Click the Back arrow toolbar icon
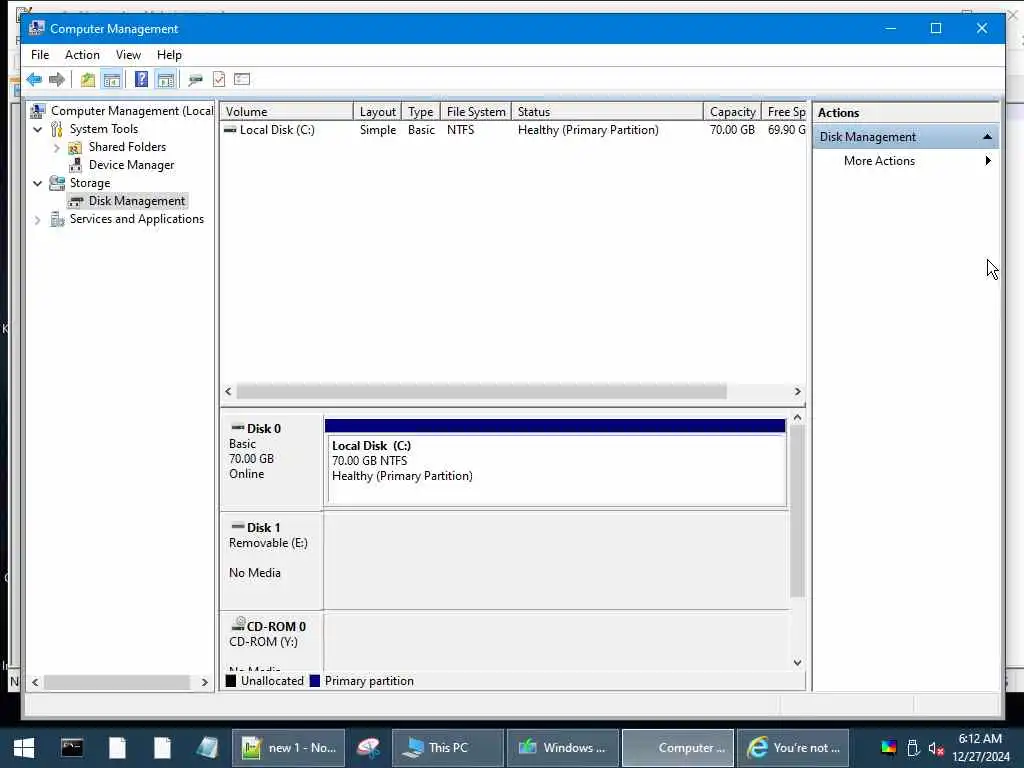 pyautogui.click(x=34, y=80)
